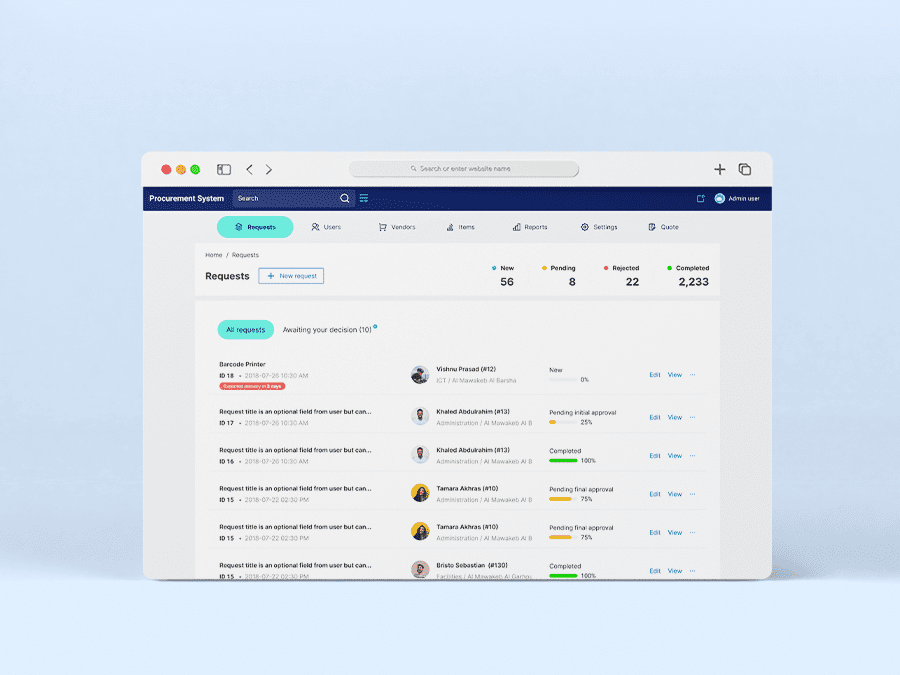Screen dimensions: 900x675
Task: Switch to the Users tab
Action: 326,227
